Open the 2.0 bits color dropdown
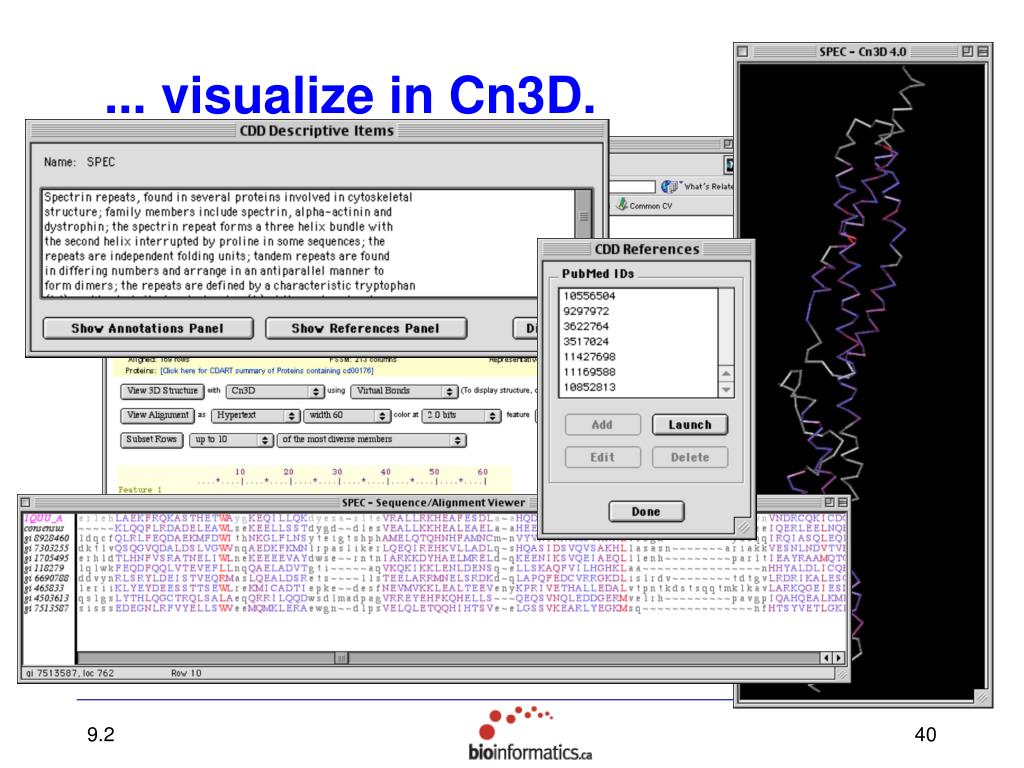The height and width of the screenshot is (768, 1024). tap(462, 415)
